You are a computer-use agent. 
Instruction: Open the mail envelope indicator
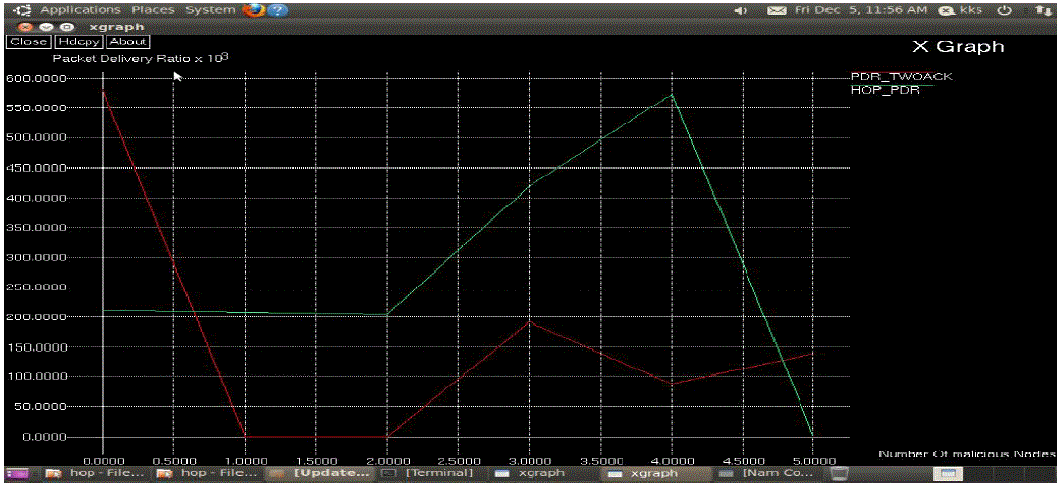777,11
